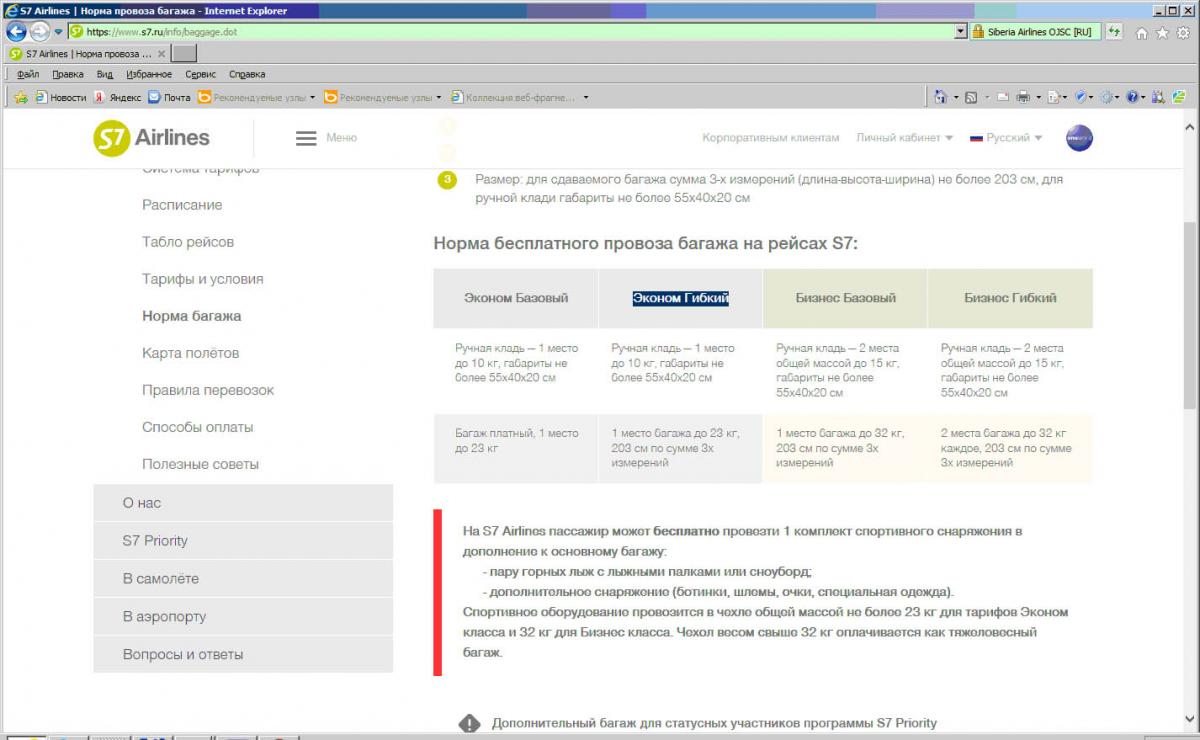
Task: Expand the О нас sidebar section
Action: click(243, 503)
